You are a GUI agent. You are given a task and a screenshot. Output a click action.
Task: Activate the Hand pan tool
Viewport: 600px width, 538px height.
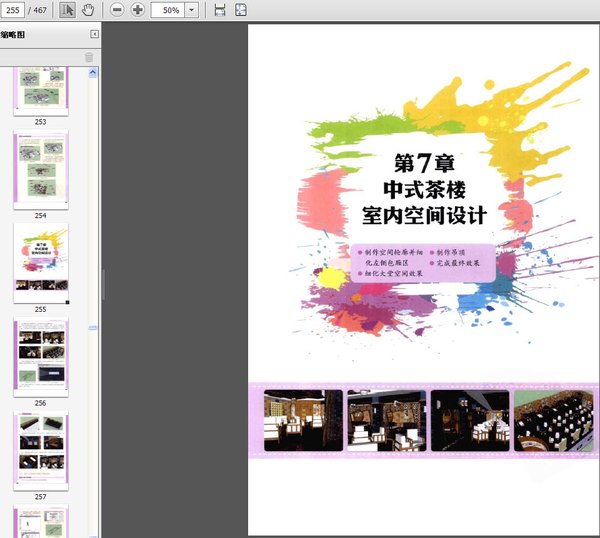(x=88, y=10)
